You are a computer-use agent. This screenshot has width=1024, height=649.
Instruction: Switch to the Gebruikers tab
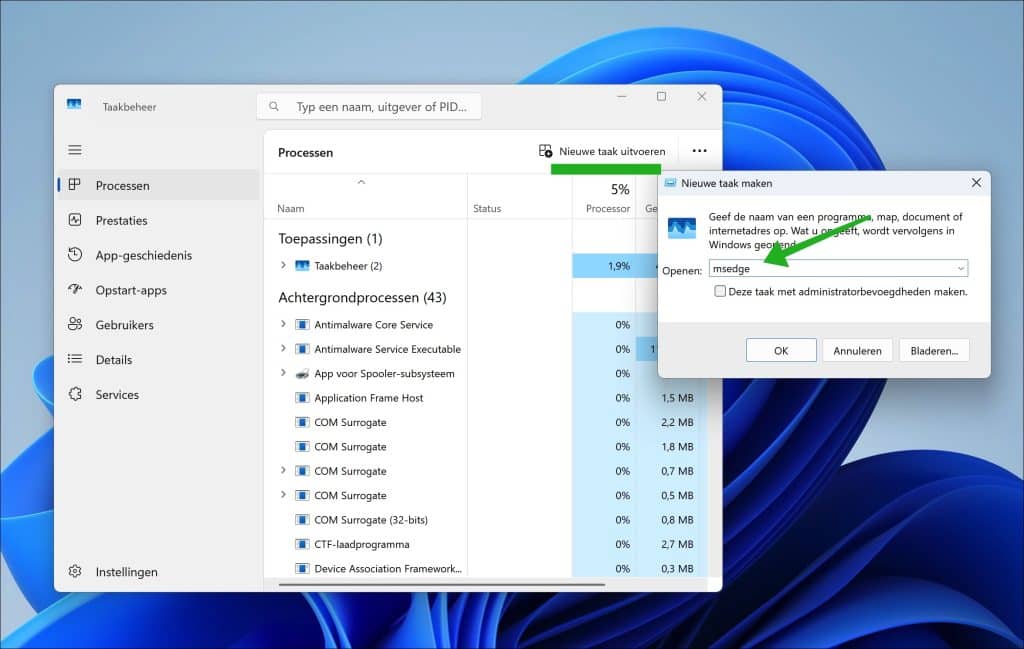[159, 324]
